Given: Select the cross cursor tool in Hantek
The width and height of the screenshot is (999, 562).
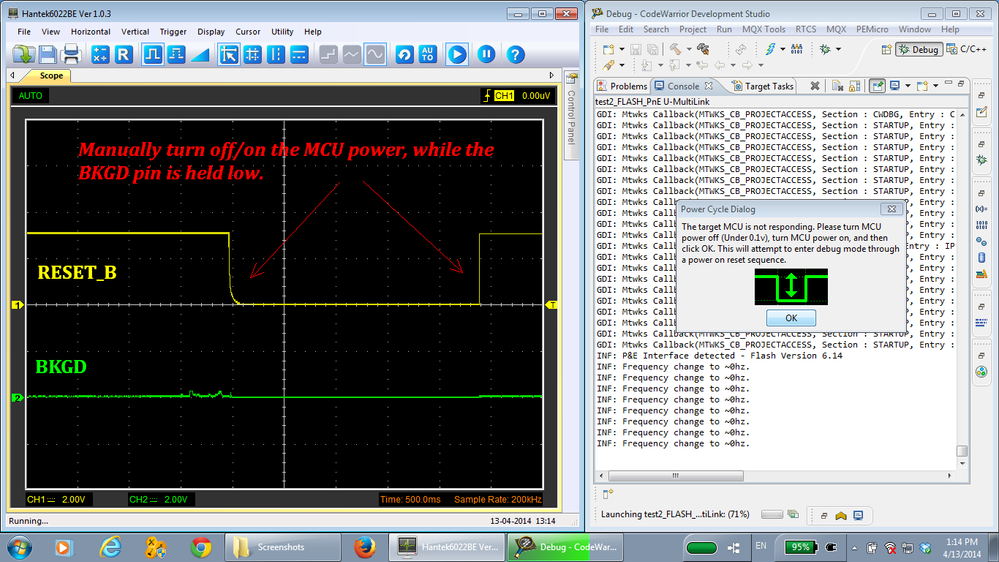Looking at the screenshot, I should tap(252, 55).
